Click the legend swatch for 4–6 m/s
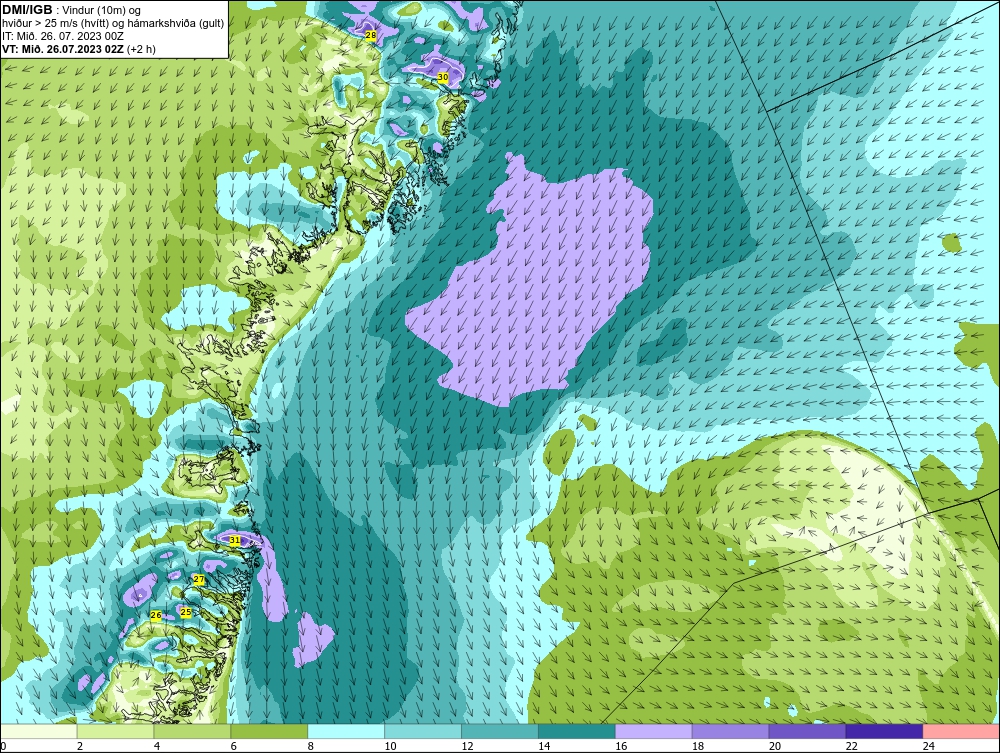1000x753 pixels. coord(192,731)
